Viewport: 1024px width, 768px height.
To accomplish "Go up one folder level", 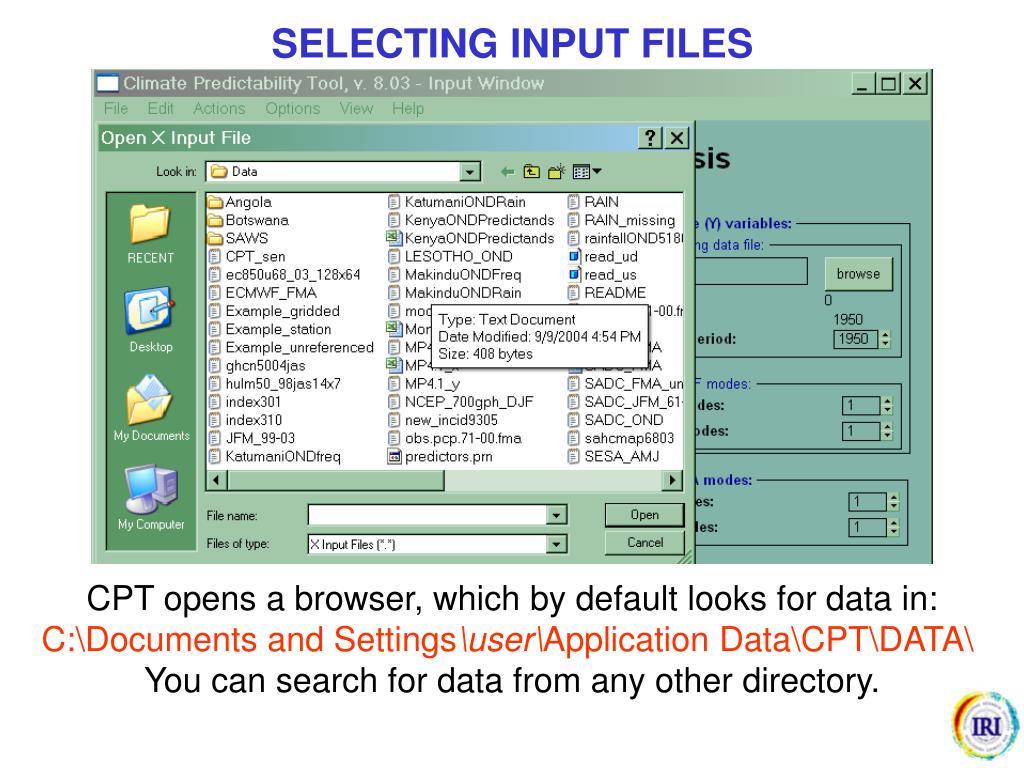I will coord(532,172).
